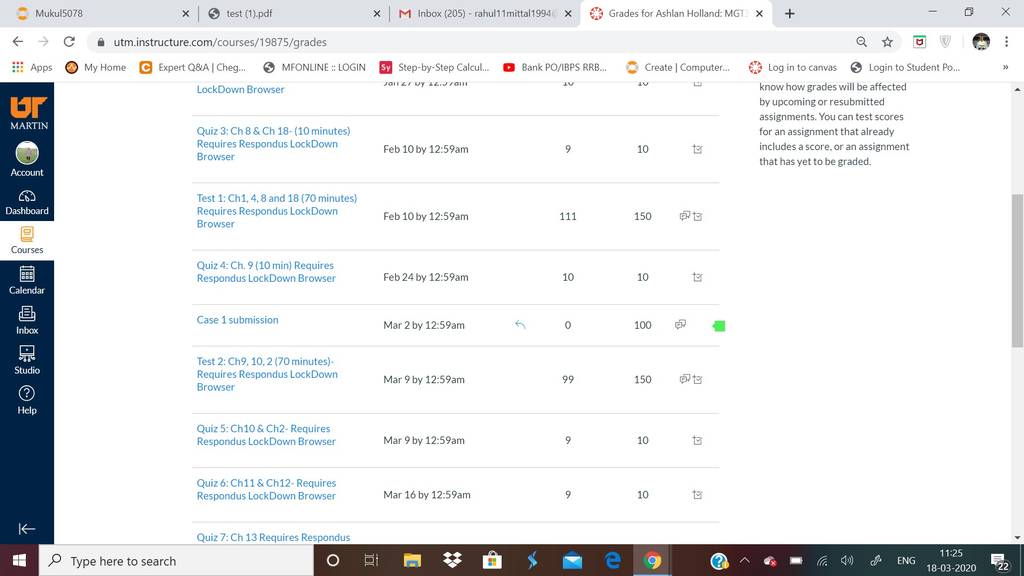Revert the Case 1 what-if score

click(x=520, y=324)
